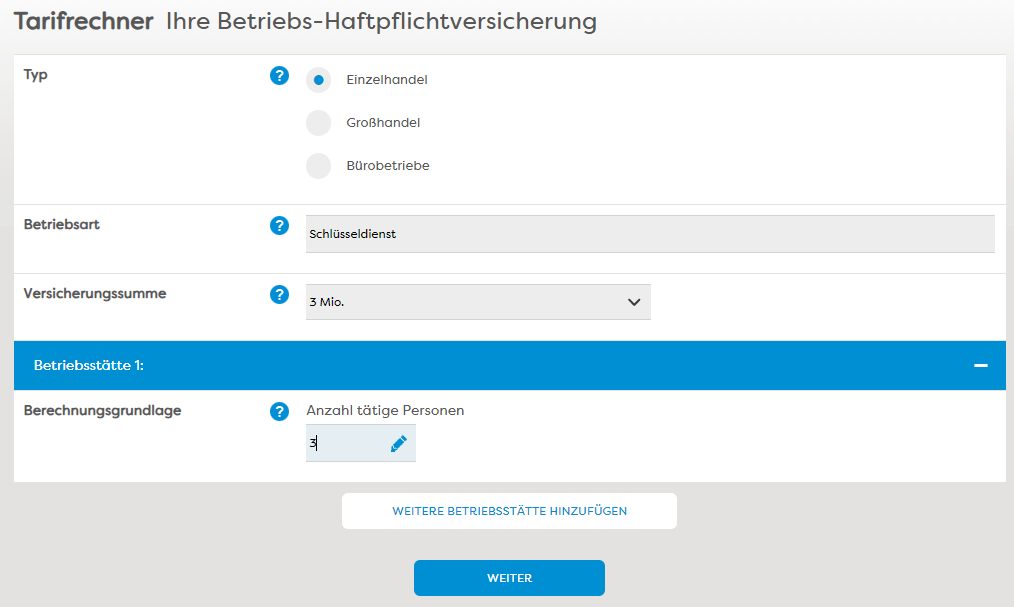The width and height of the screenshot is (1014, 607).
Task: Click the Berechnungsgrundlage row label
Action: tap(103, 410)
